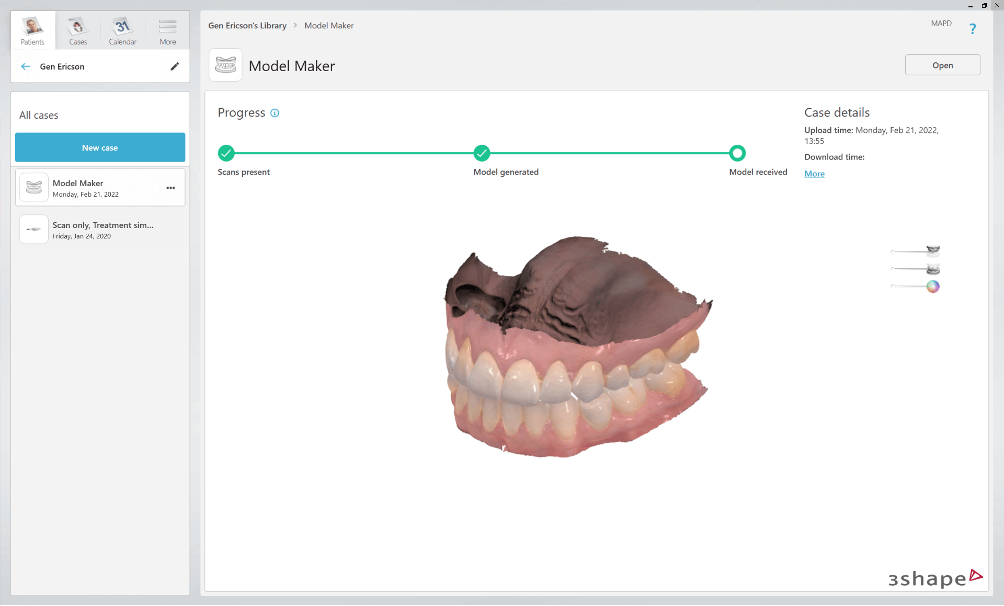
Task: Switch to the Cases tab
Action: [77, 30]
